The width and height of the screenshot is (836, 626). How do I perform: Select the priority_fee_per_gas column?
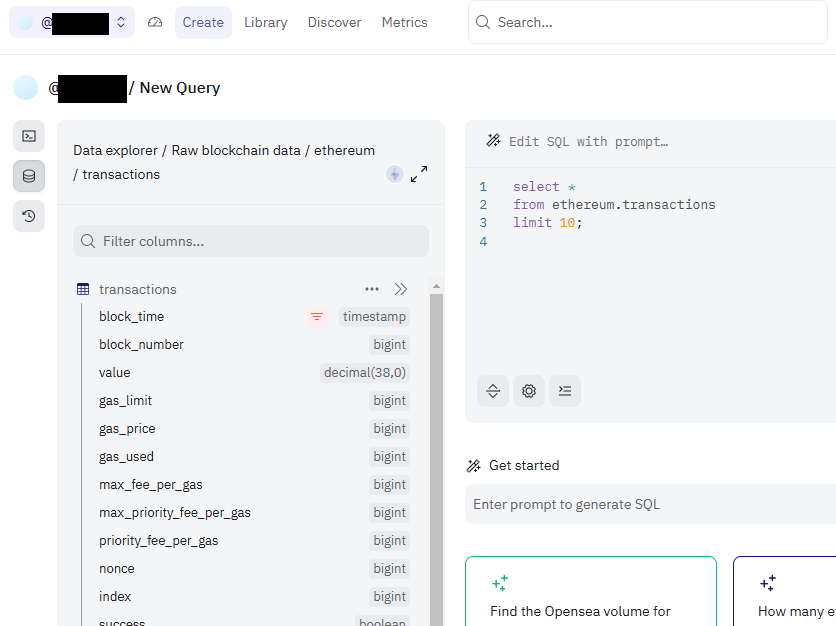pos(158,541)
